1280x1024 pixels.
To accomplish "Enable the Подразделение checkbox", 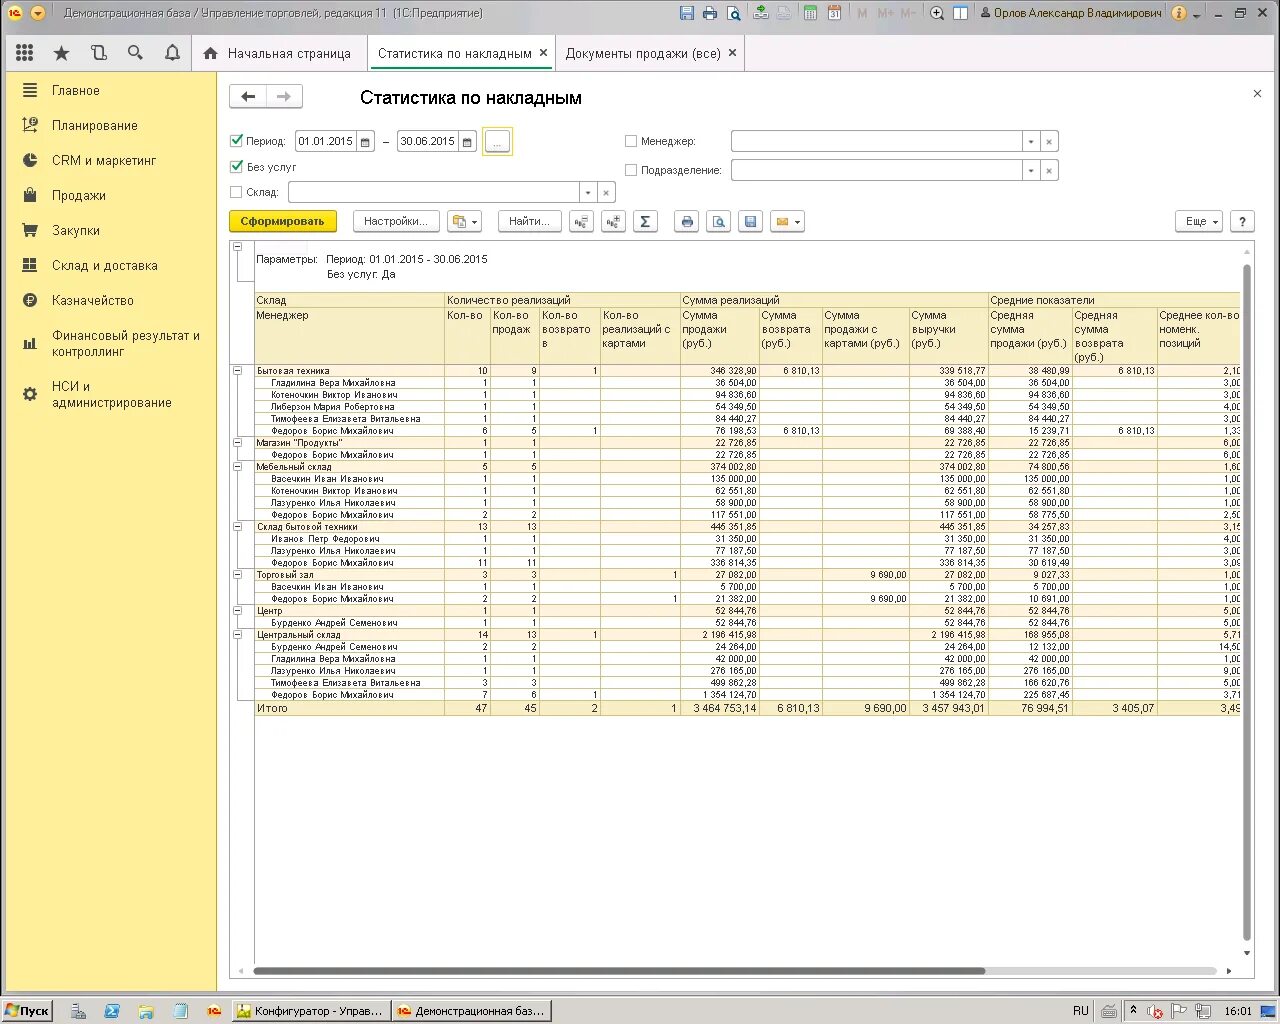I will coord(631,170).
